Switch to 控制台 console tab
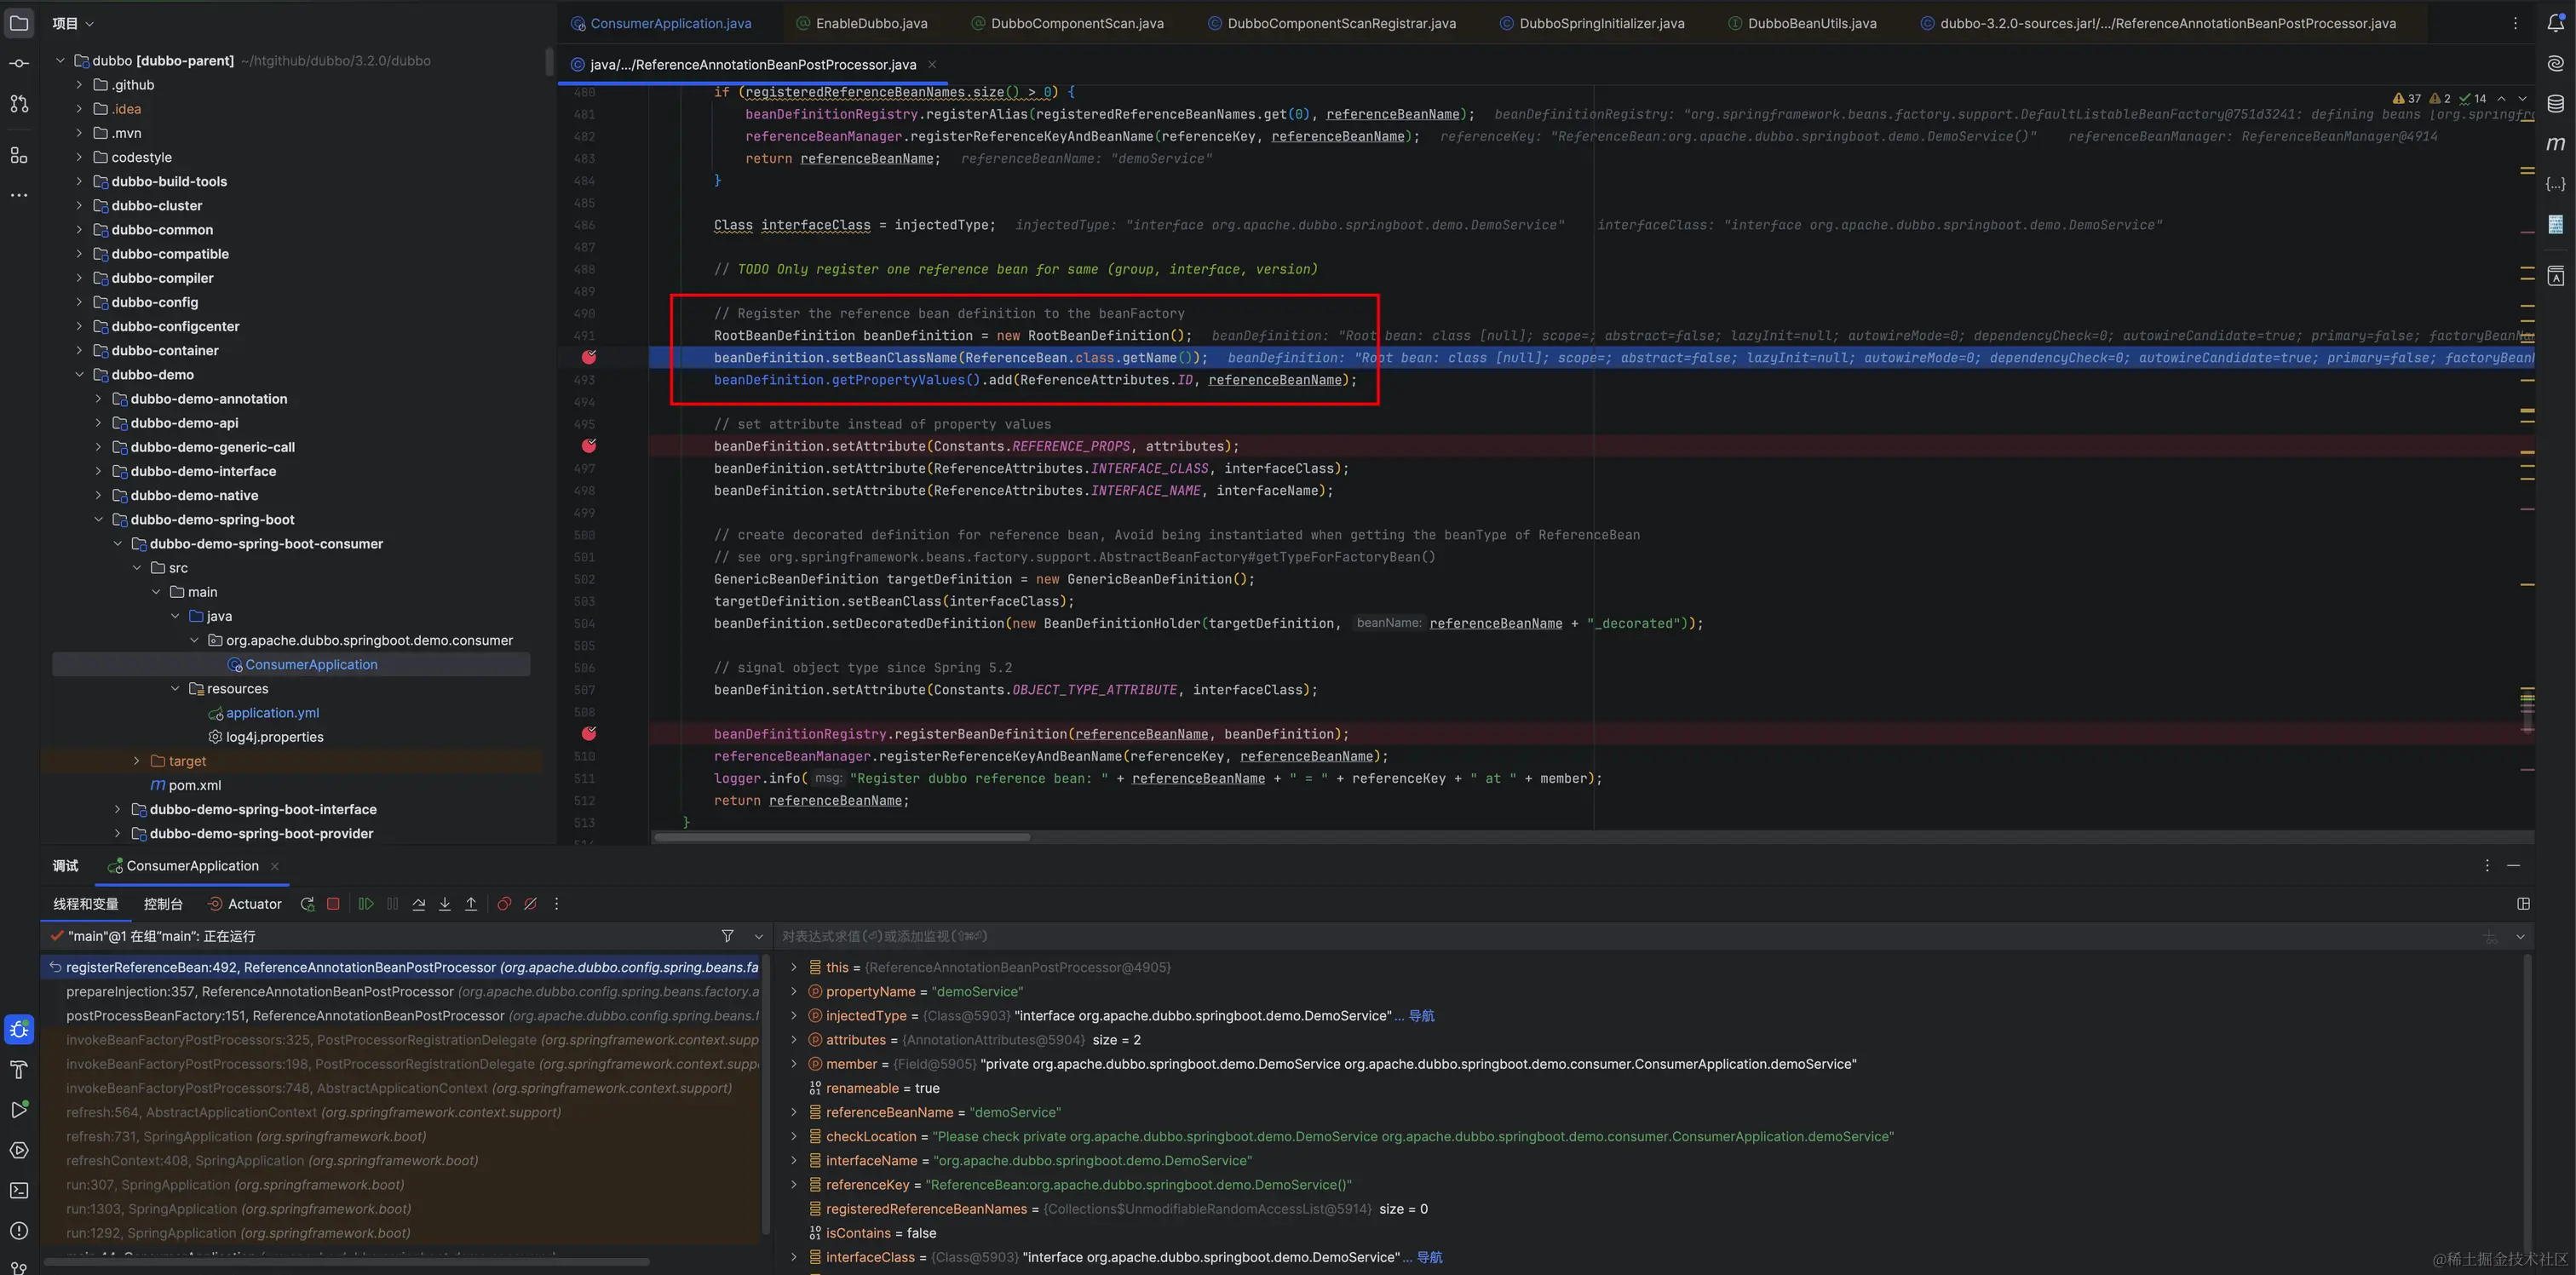The image size is (2576, 1275). click(163, 904)
